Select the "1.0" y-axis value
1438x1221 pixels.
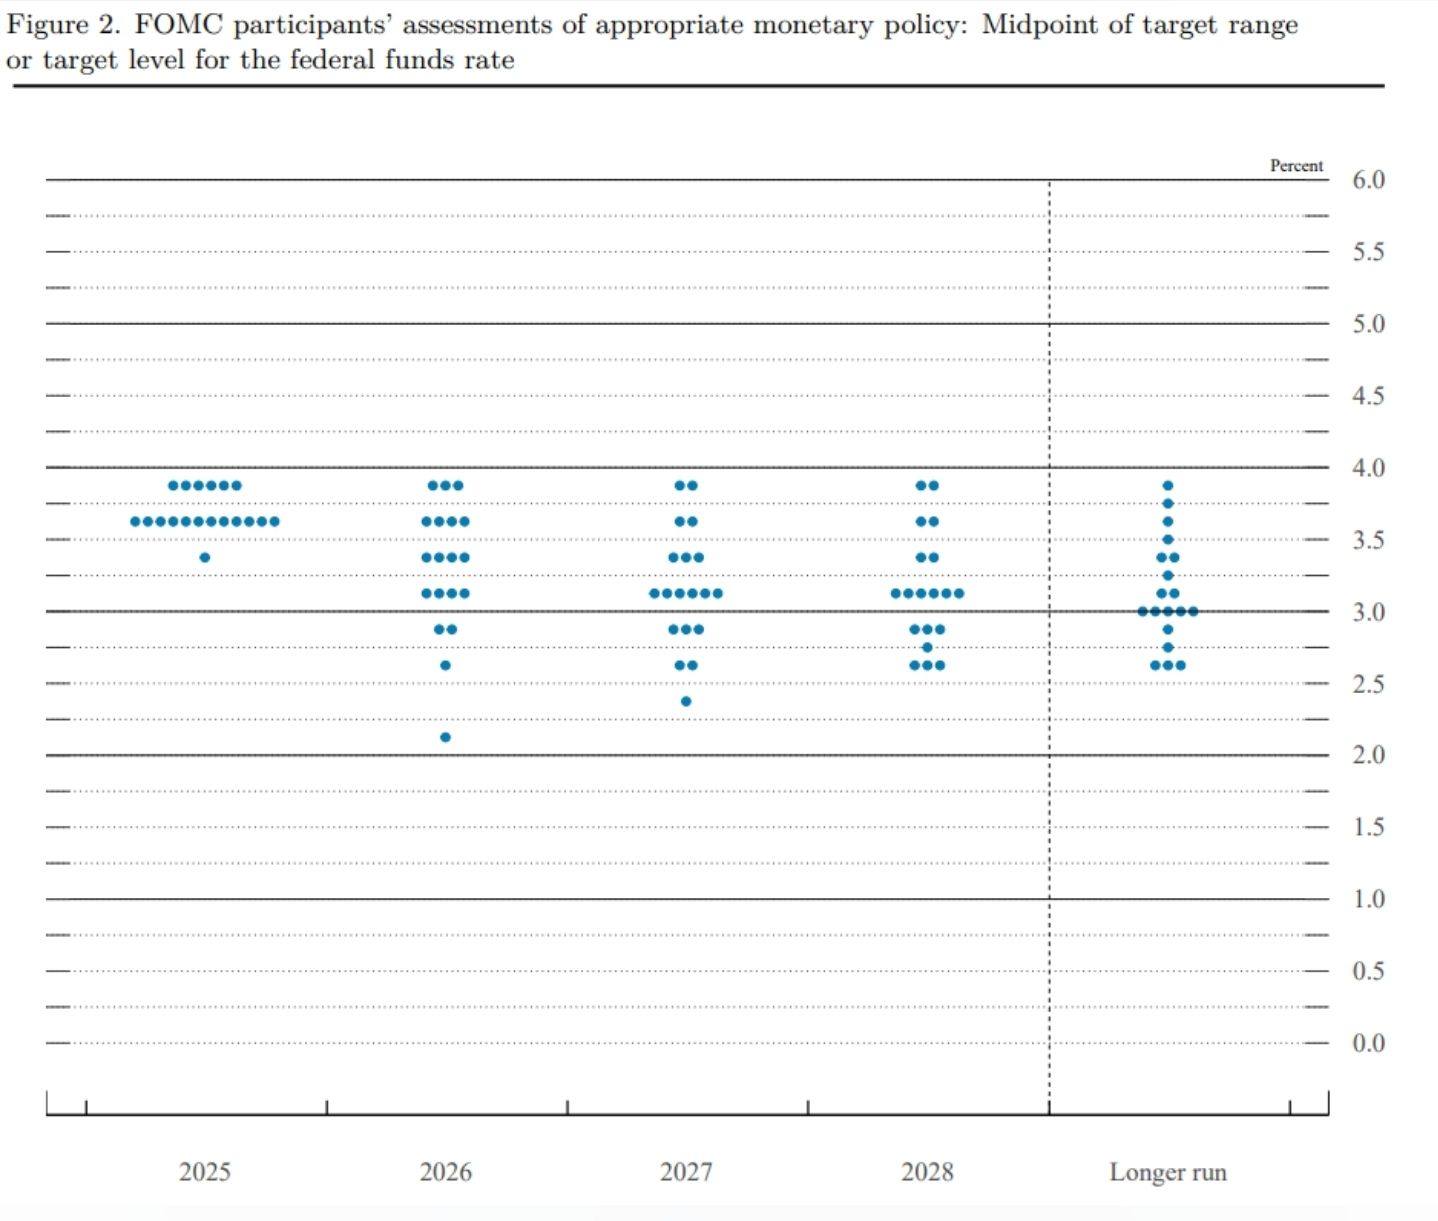[x=1369, y=899]
